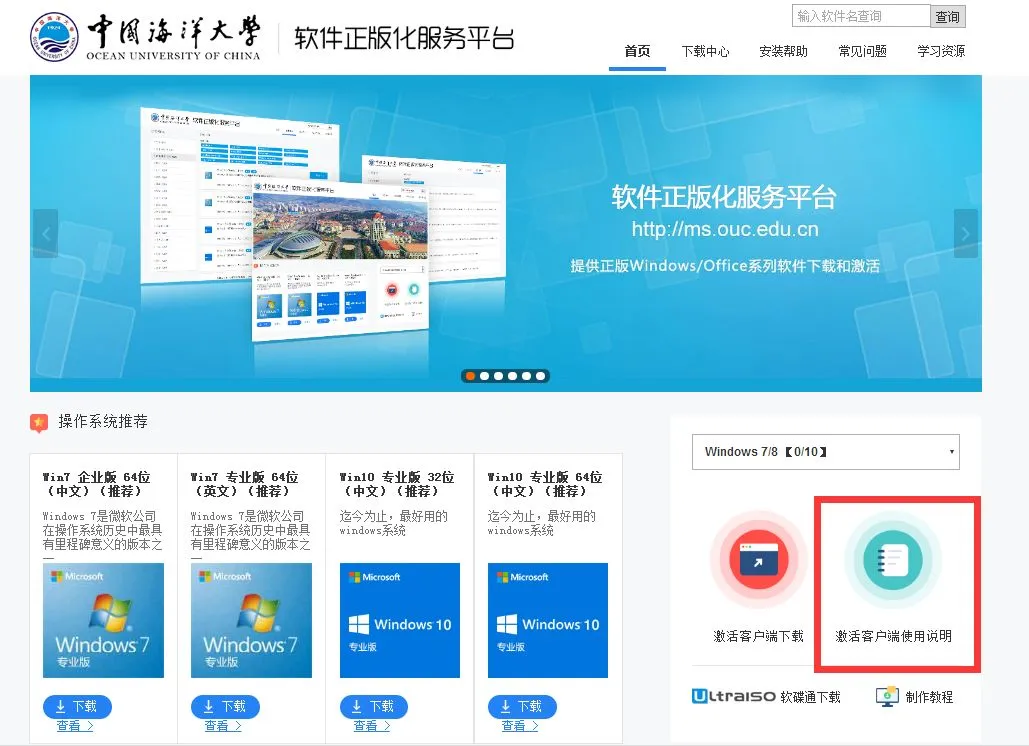Open the red activation client download icon
Screen dimensions: 1029x746
759,560
